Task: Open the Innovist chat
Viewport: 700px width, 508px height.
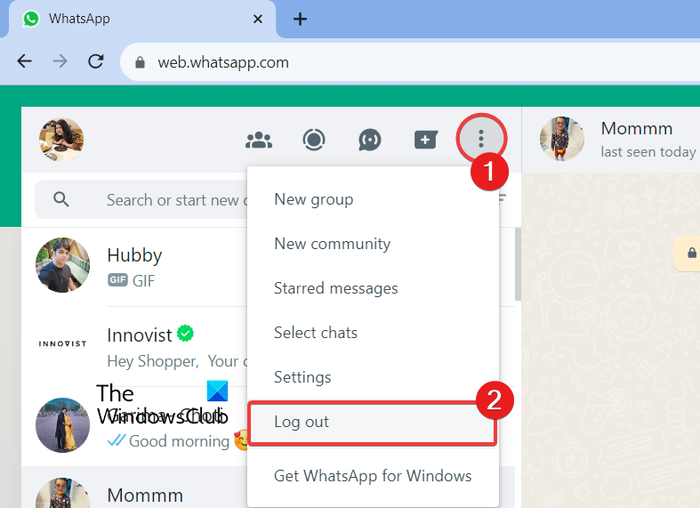Action: tap(134, 347)
